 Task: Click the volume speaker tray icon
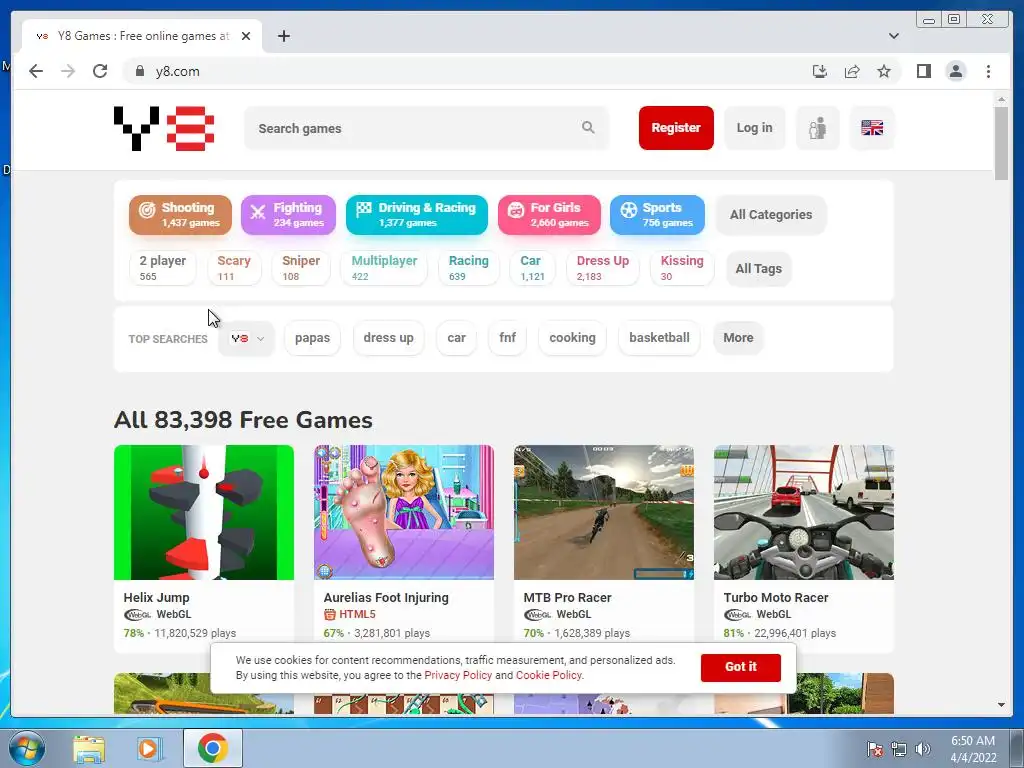923,749
